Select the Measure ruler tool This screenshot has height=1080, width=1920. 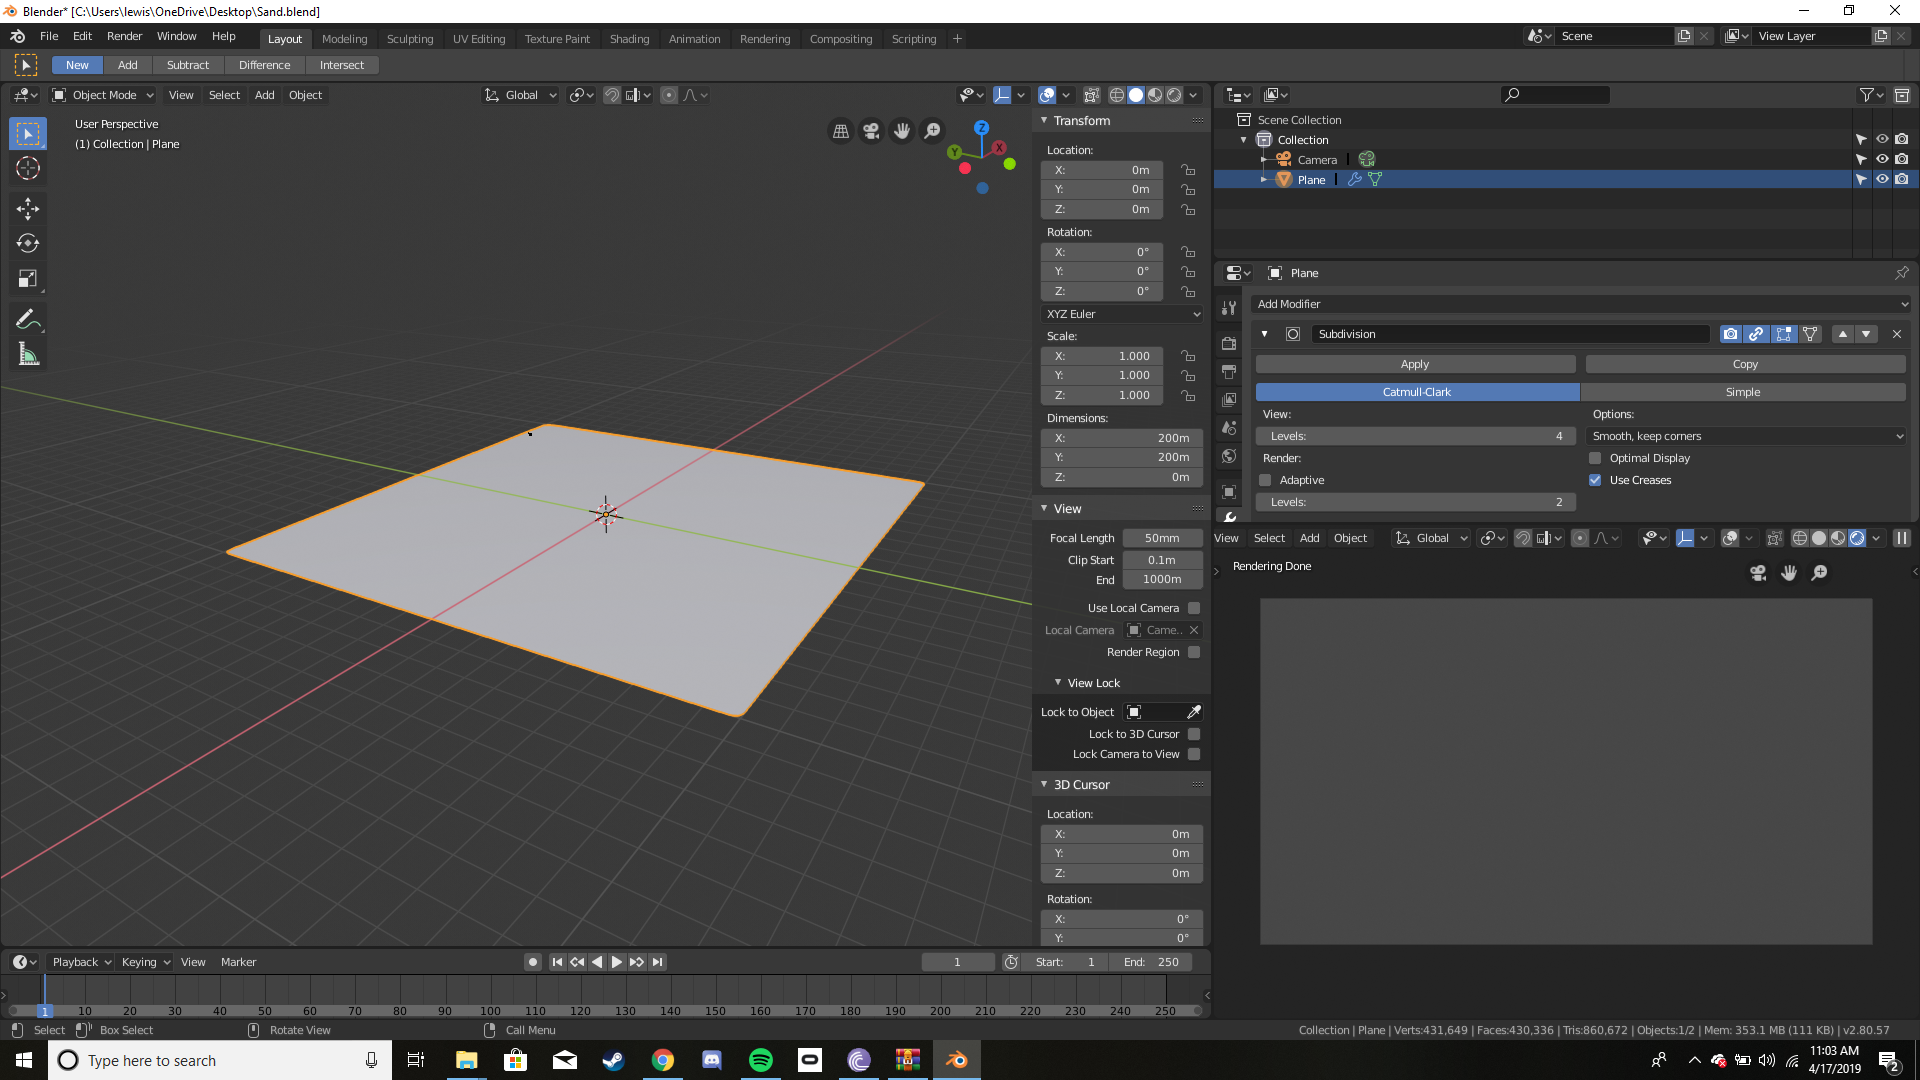(x=28, y=355)
